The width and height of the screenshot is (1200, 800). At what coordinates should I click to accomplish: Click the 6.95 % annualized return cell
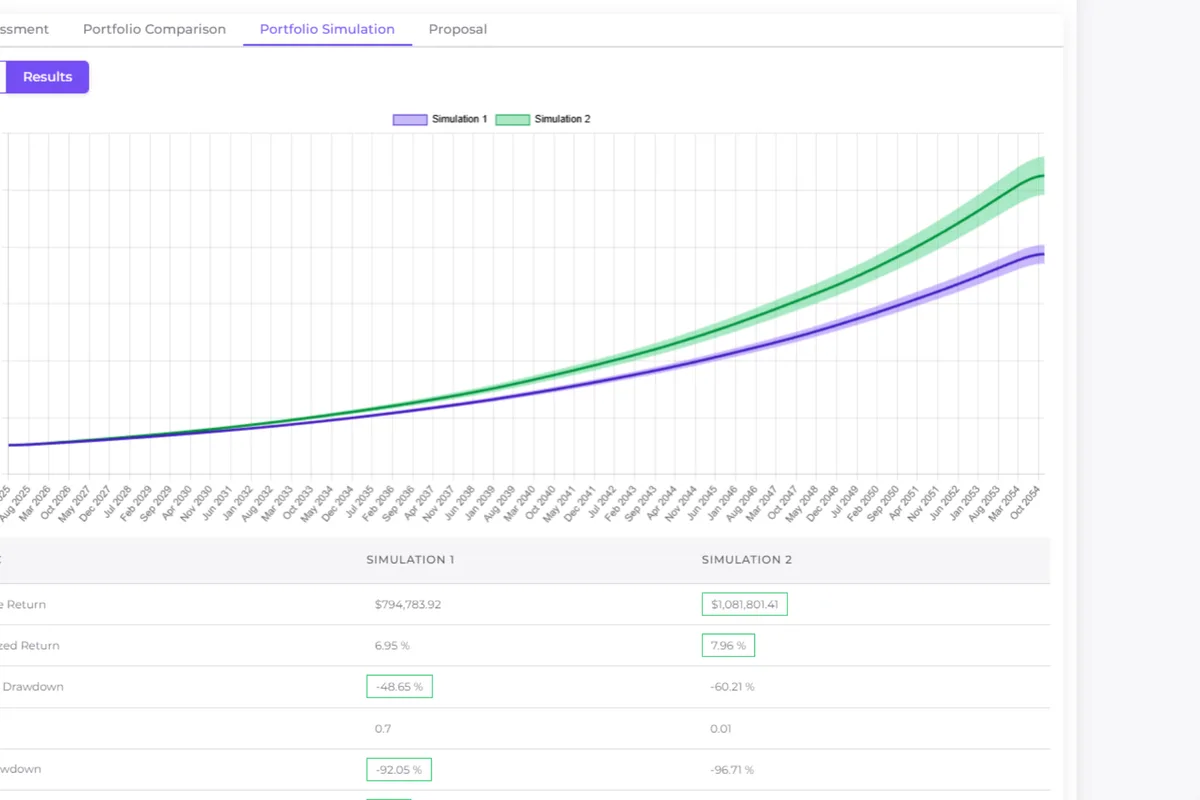tap(392, 646)
